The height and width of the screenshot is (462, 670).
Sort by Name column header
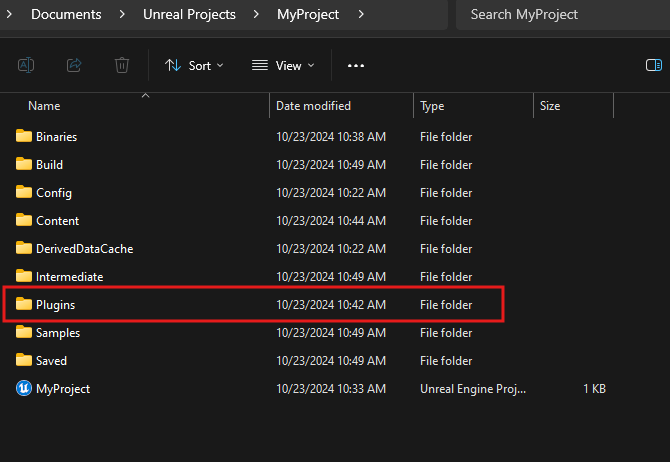coord(44,106)
